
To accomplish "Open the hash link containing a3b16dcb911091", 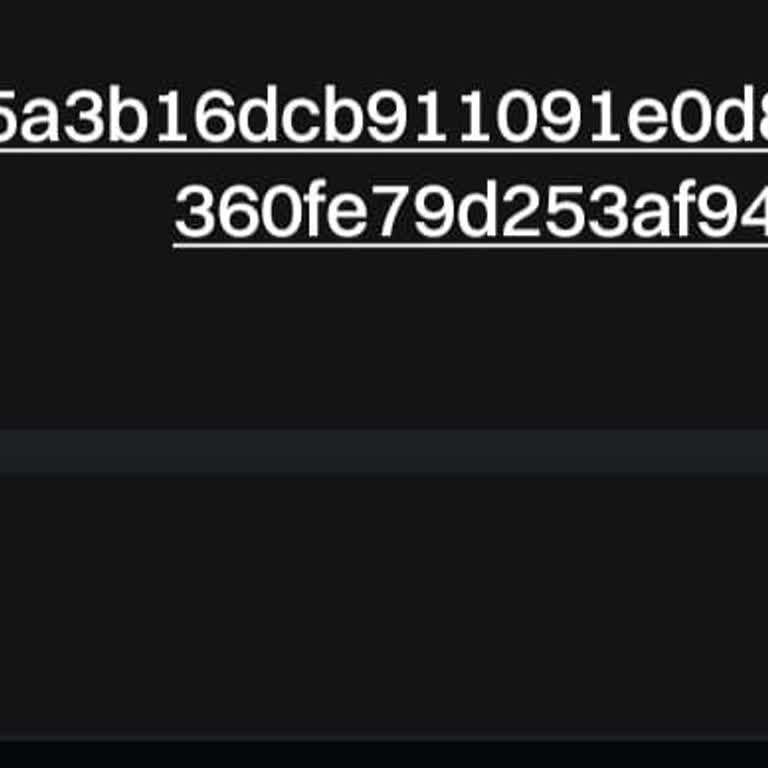I will 384,118.
